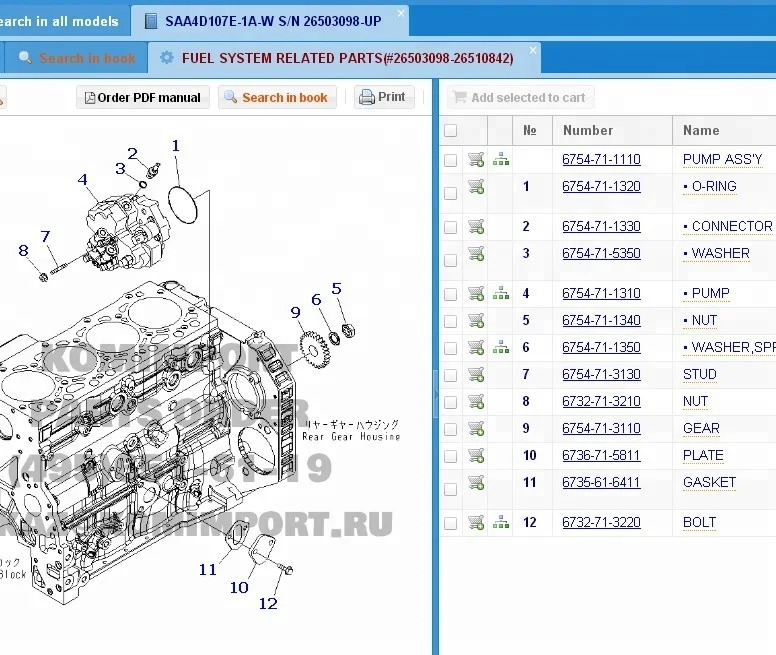Click Search in book toolbar button

(277, 97)
